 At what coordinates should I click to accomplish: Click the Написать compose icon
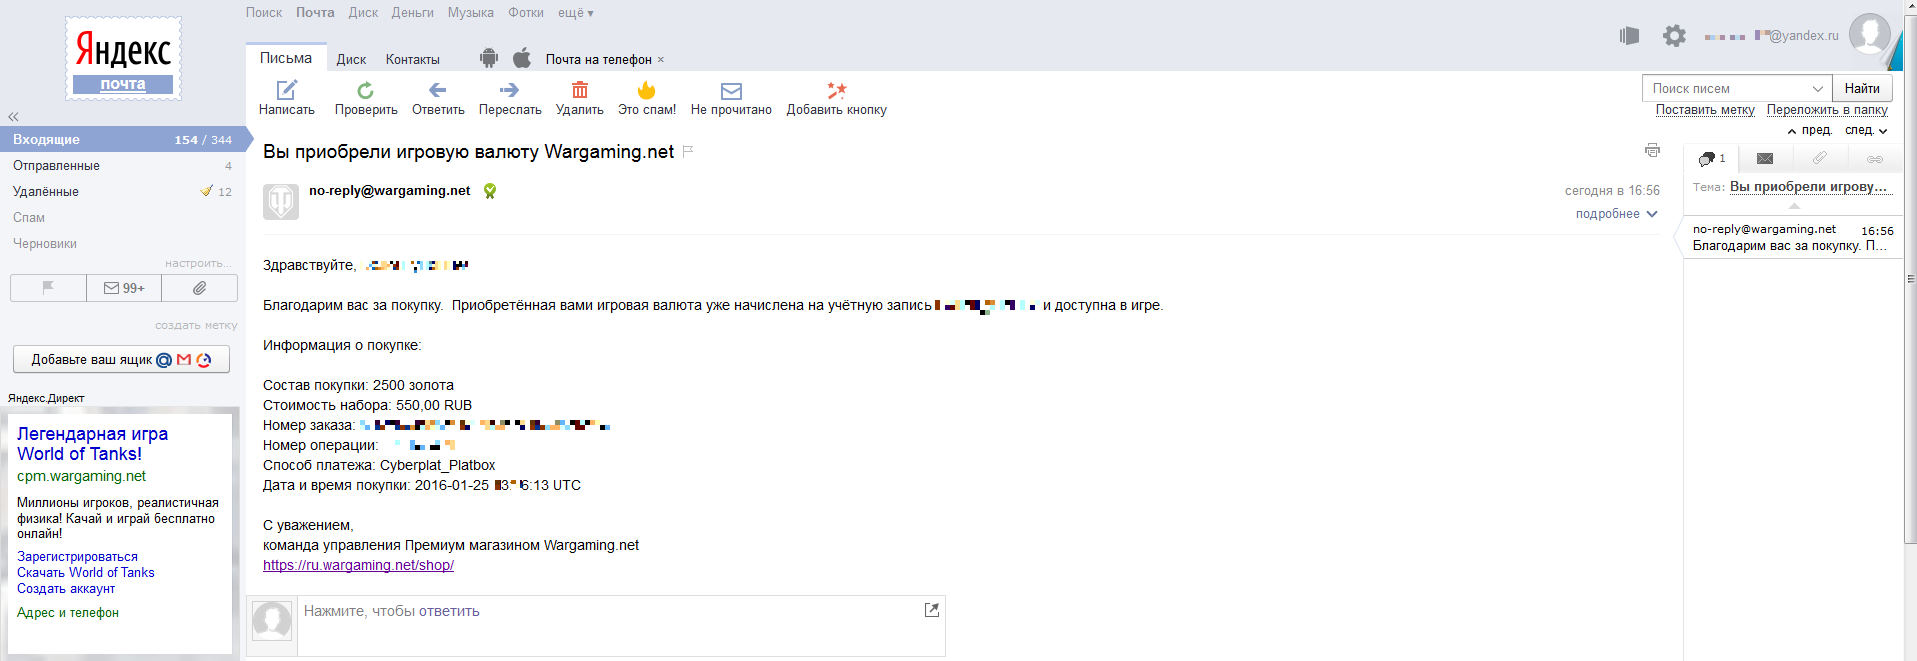click(287, 90)
